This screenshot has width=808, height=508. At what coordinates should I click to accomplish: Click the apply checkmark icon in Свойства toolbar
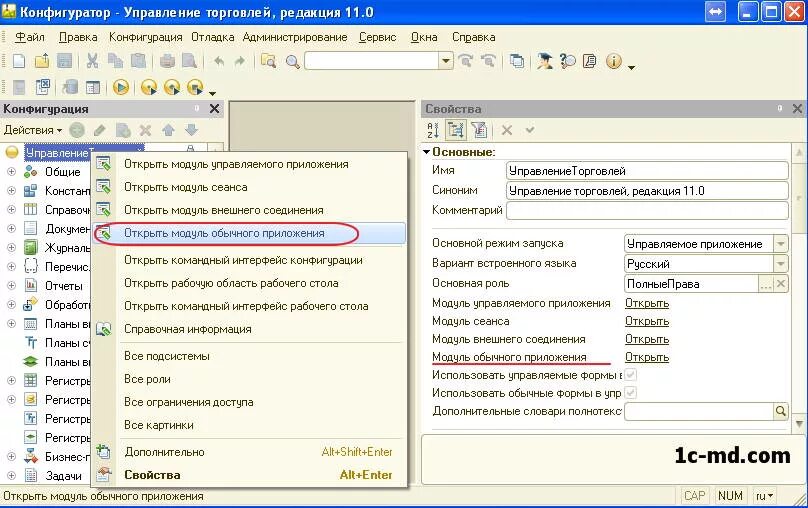coord(530,130)
